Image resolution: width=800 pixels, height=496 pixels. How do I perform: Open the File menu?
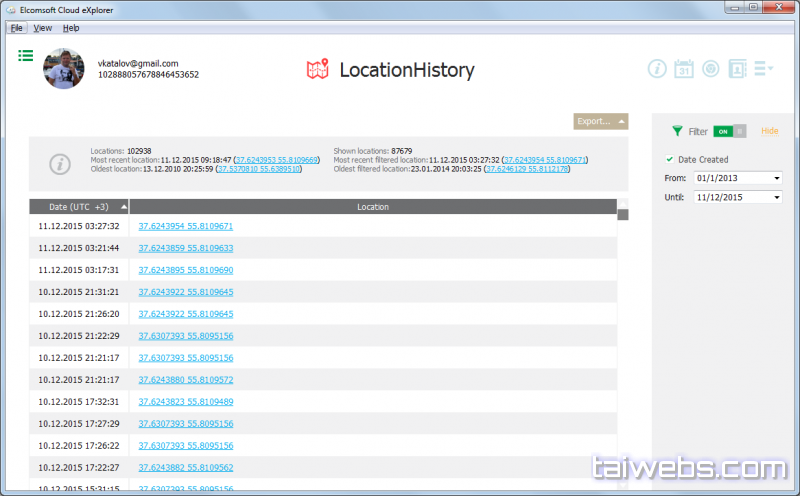[17, 28]
